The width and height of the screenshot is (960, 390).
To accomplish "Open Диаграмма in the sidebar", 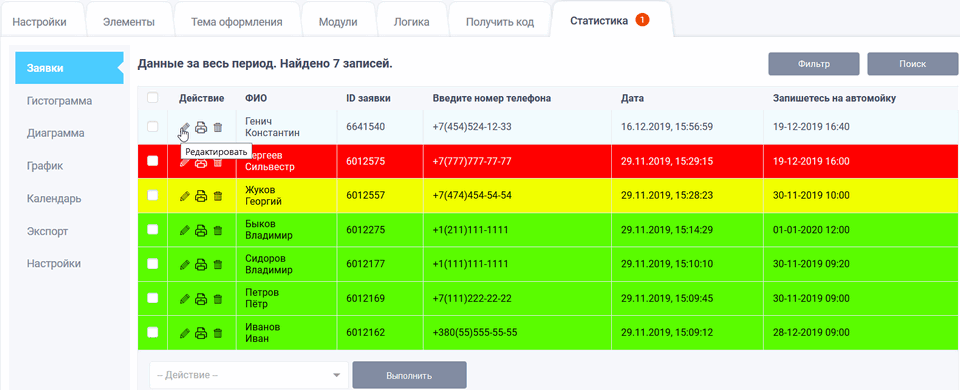I will (56, 133).
